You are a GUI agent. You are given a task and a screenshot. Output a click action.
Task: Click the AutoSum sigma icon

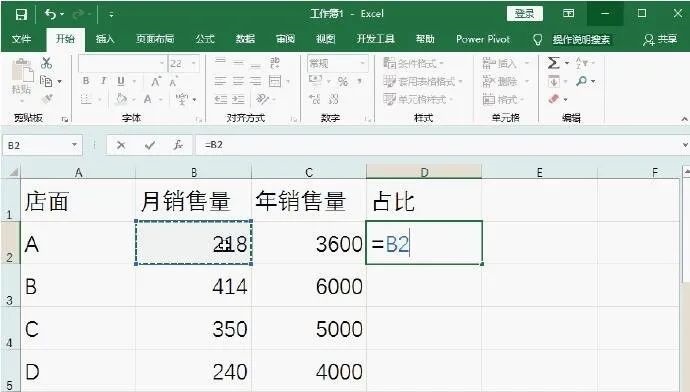click(x=554, y=63)
